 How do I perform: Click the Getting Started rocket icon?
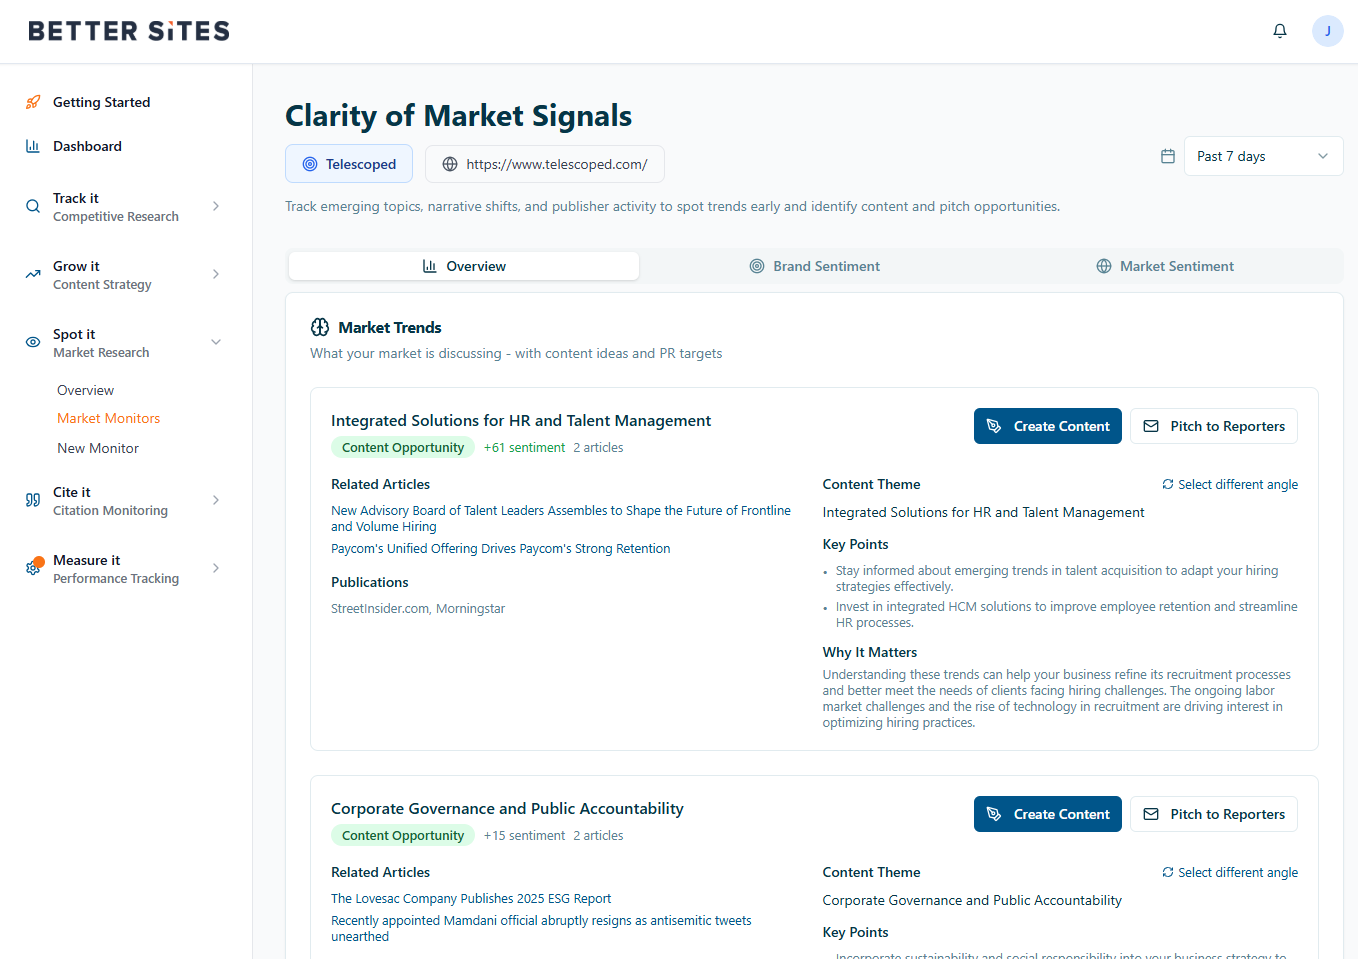[33, 102]
